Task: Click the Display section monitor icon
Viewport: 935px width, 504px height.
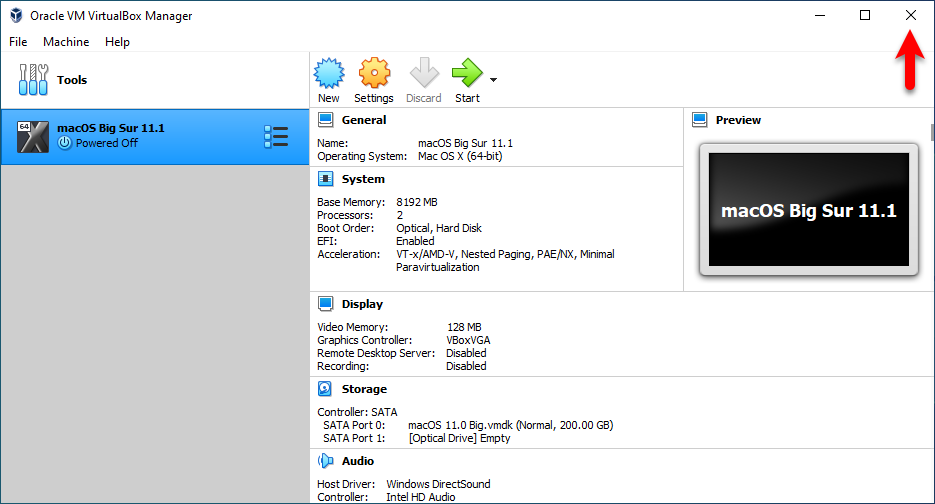Action: (326, 304)
